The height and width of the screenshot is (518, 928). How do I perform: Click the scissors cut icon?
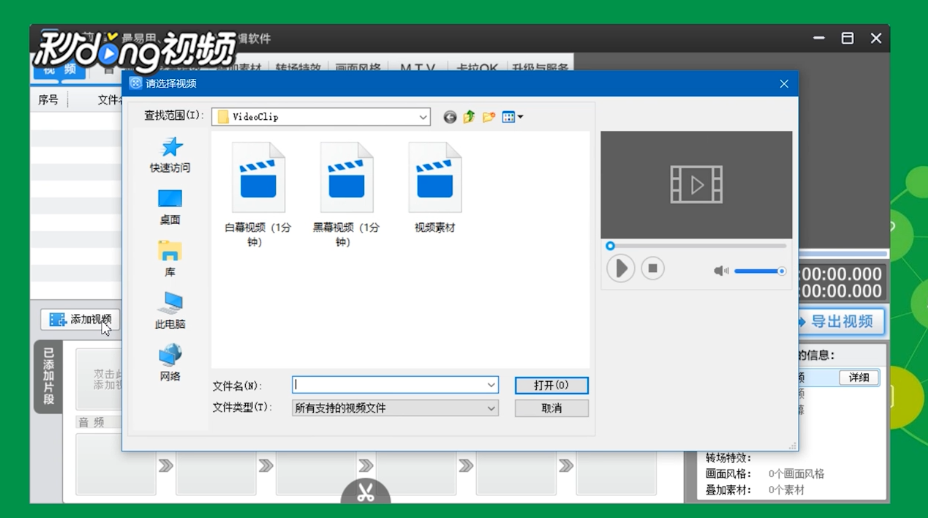coord(366,493)
